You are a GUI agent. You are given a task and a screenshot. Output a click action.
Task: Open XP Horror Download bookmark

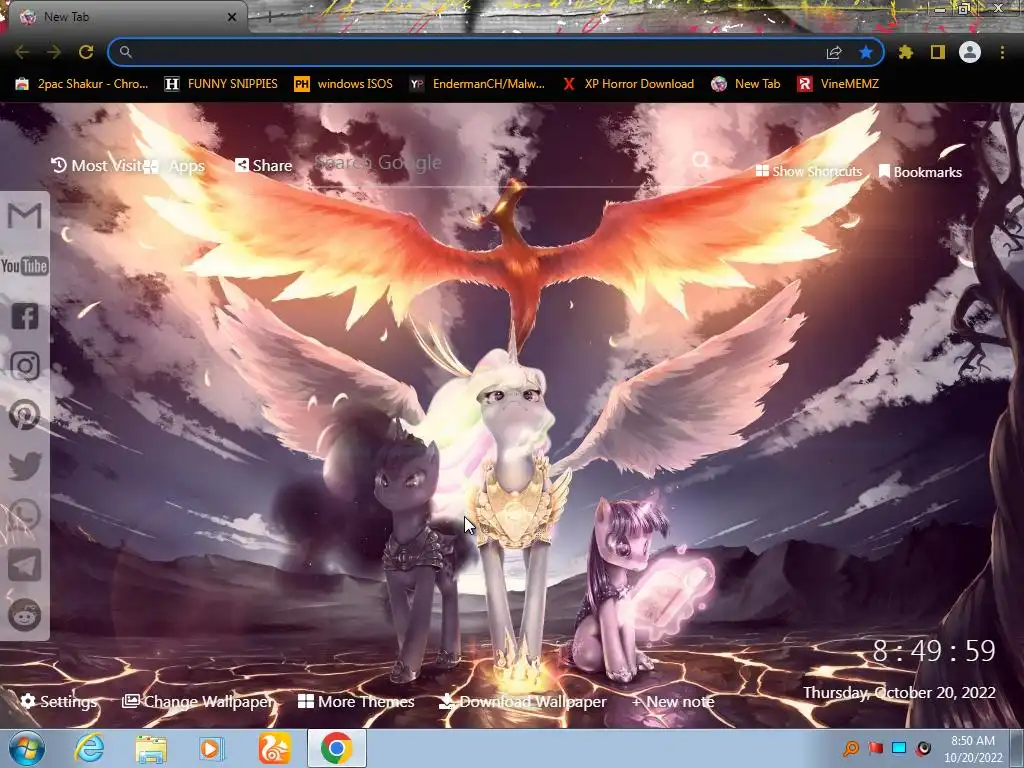pyautogui.click(x=628, y=84)
